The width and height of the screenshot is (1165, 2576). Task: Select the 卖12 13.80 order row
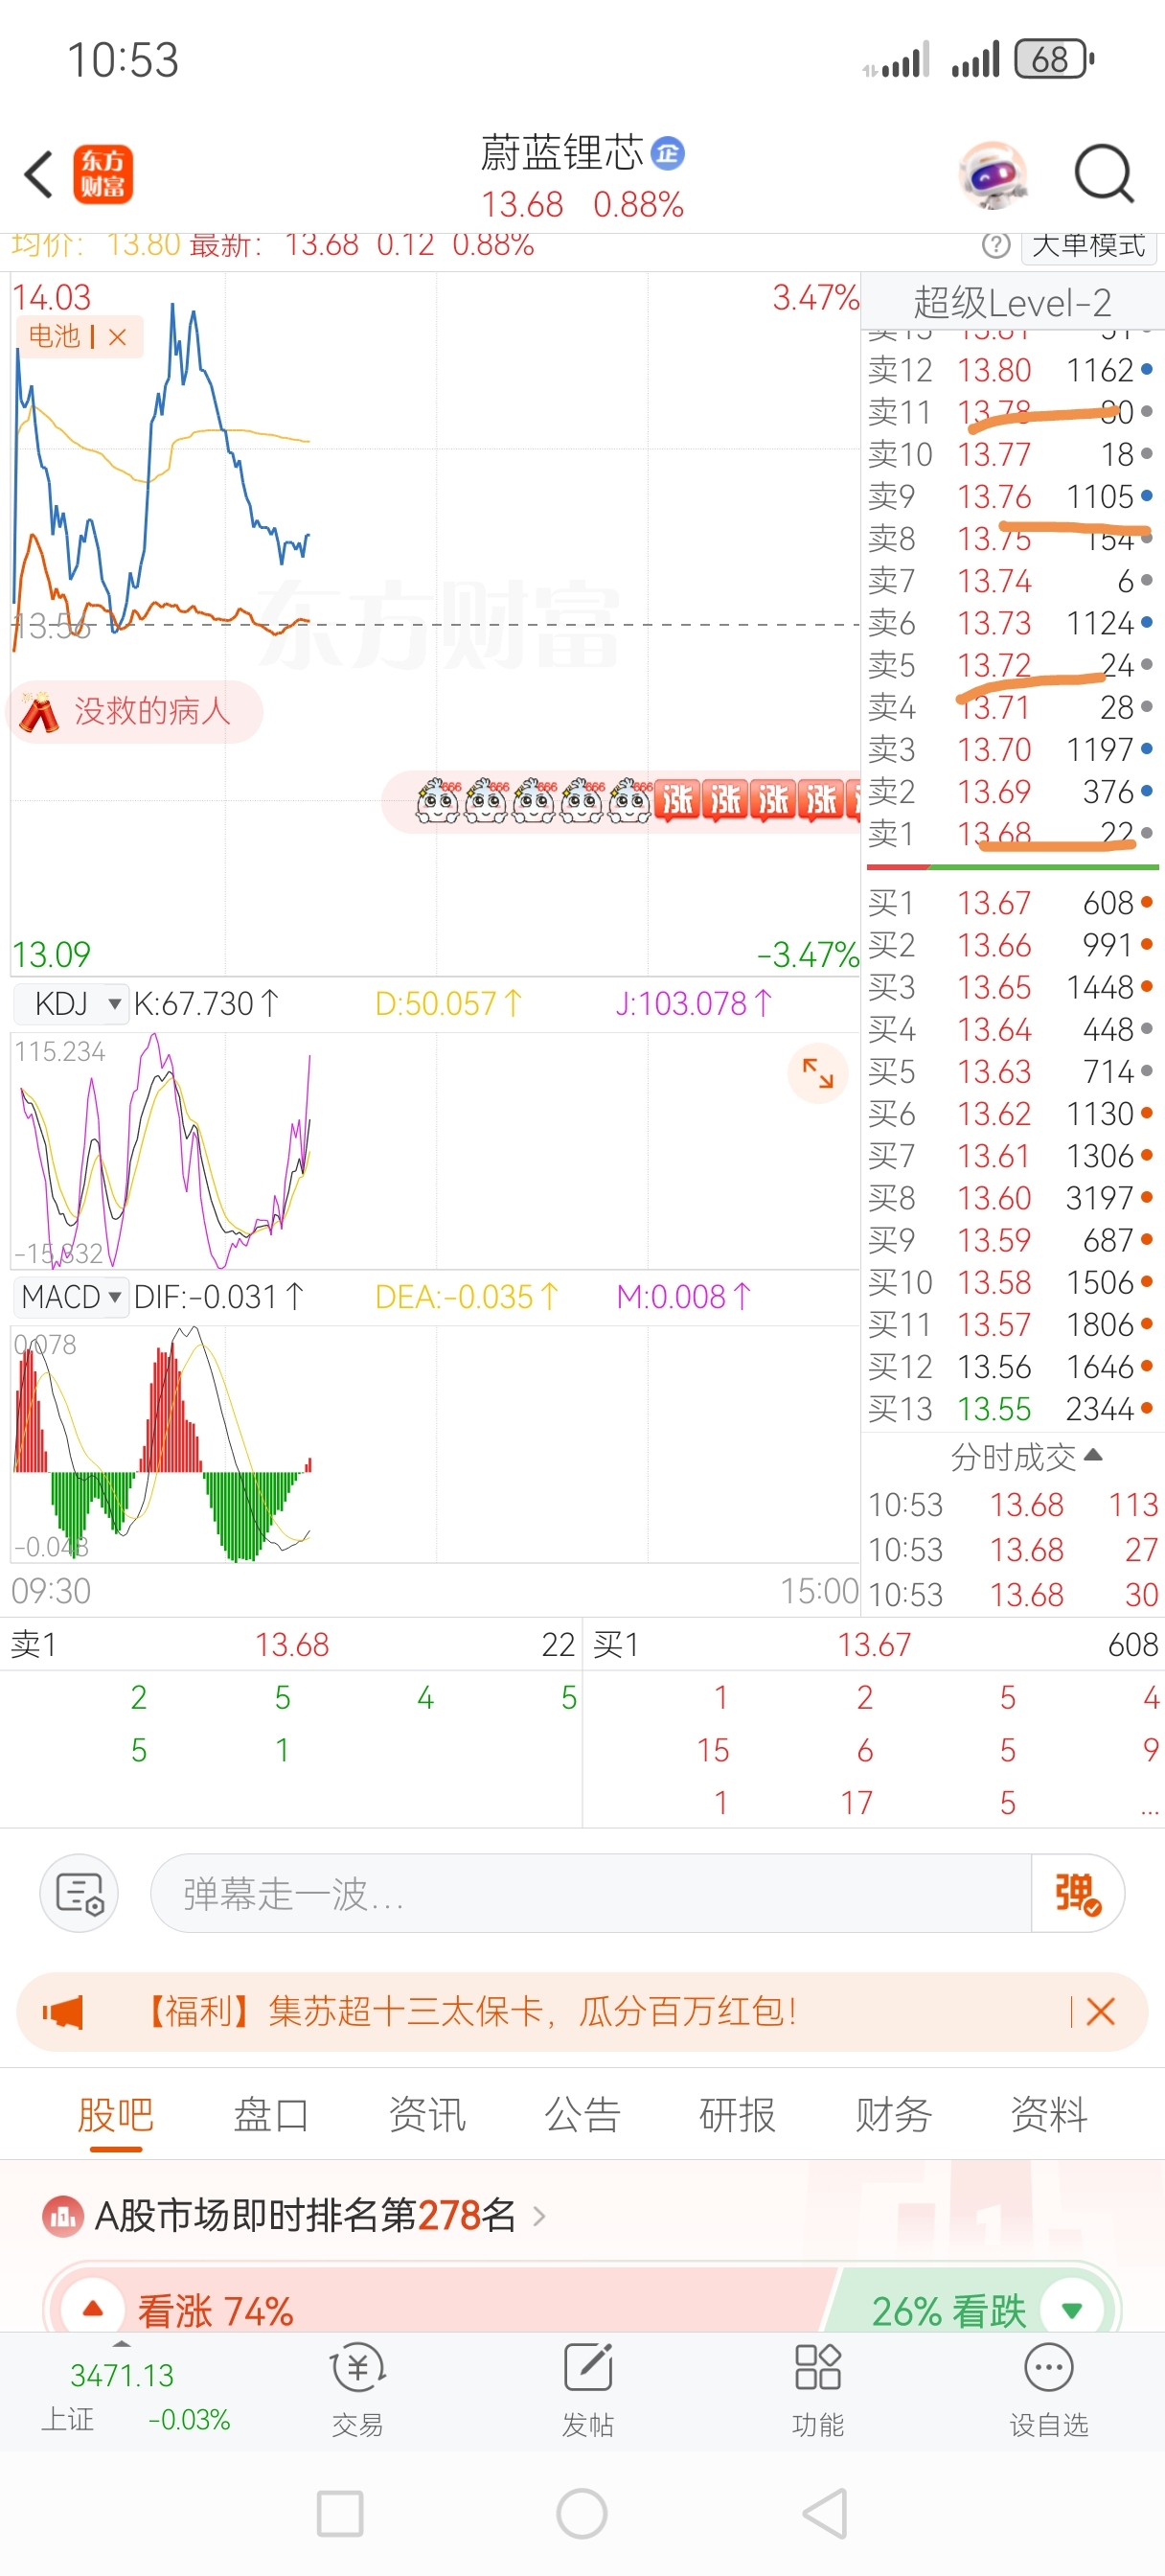click(x=1011, y=370)
